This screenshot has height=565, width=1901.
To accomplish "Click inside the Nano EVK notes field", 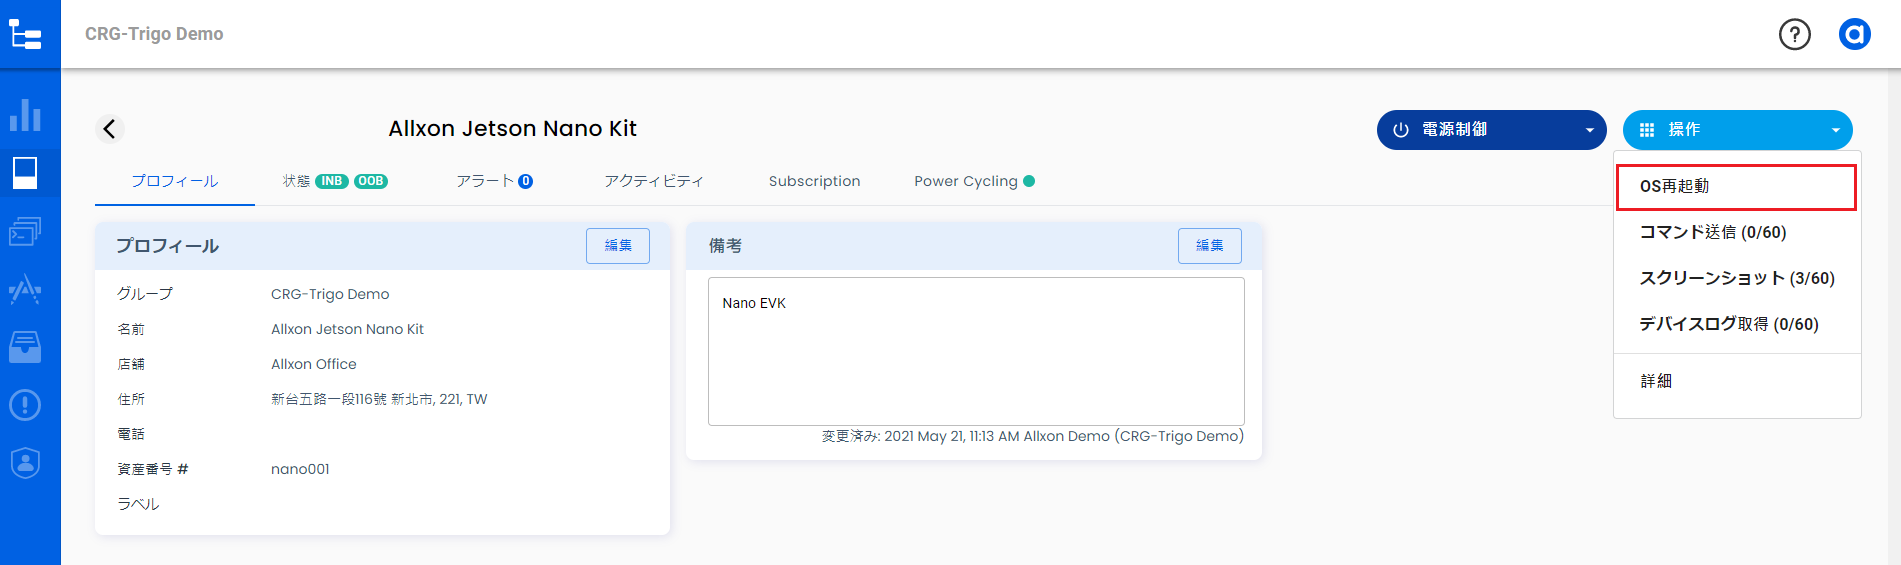I will (976, 351).
